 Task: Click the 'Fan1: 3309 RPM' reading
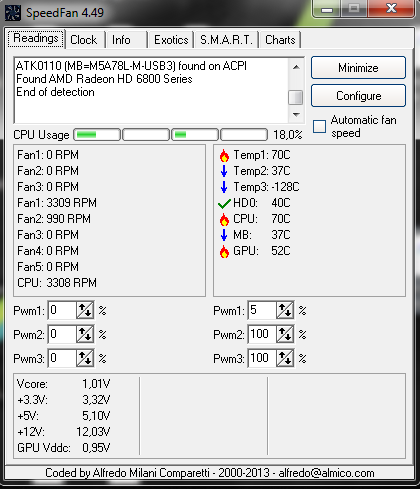tap(57, 203)
